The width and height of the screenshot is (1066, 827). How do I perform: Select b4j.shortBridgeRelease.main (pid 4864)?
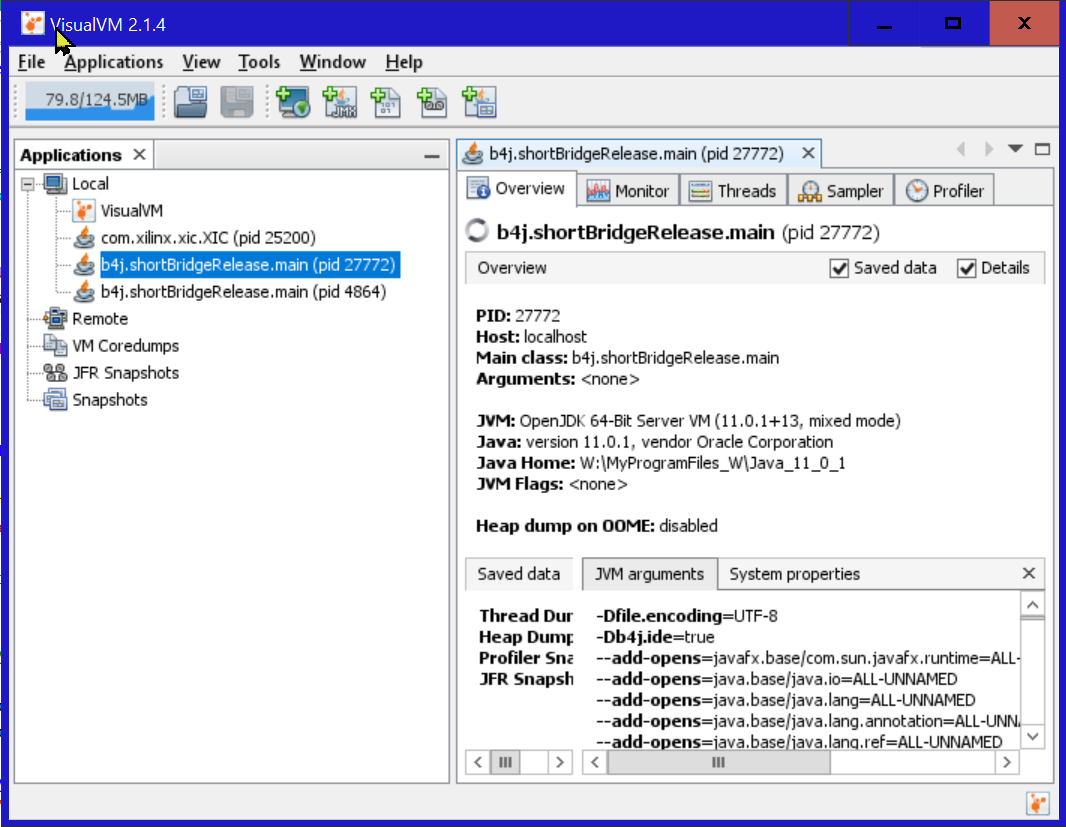(x=243, y=292)
